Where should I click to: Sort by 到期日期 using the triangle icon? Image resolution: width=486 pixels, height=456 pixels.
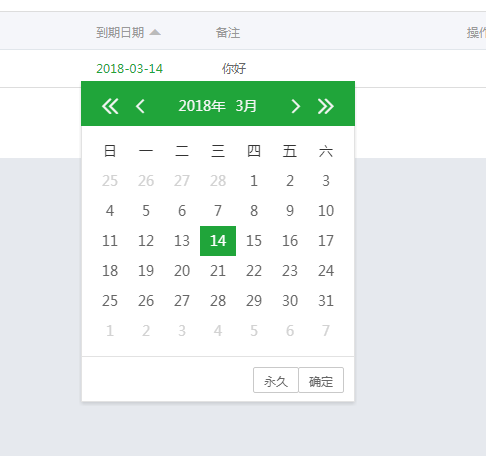tap(155, 32)
